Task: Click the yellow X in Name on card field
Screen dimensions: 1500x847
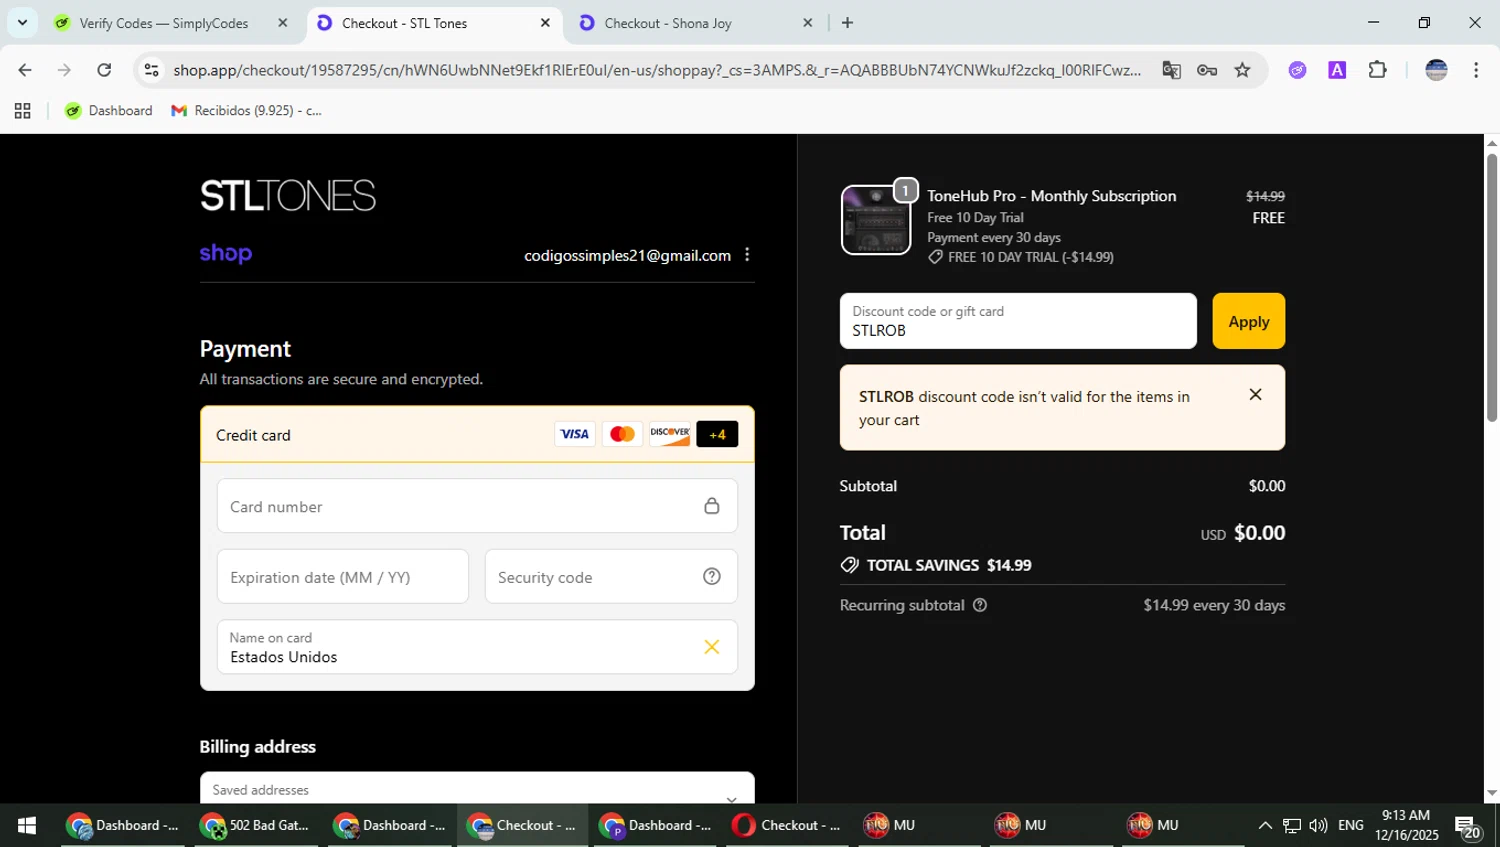Action: [711, 647]
